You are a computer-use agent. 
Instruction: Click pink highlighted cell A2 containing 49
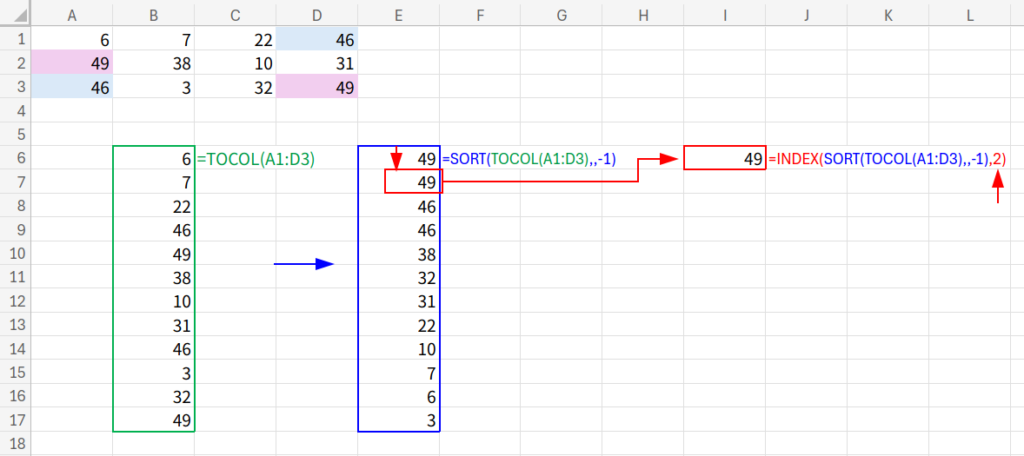pos(72,63)
